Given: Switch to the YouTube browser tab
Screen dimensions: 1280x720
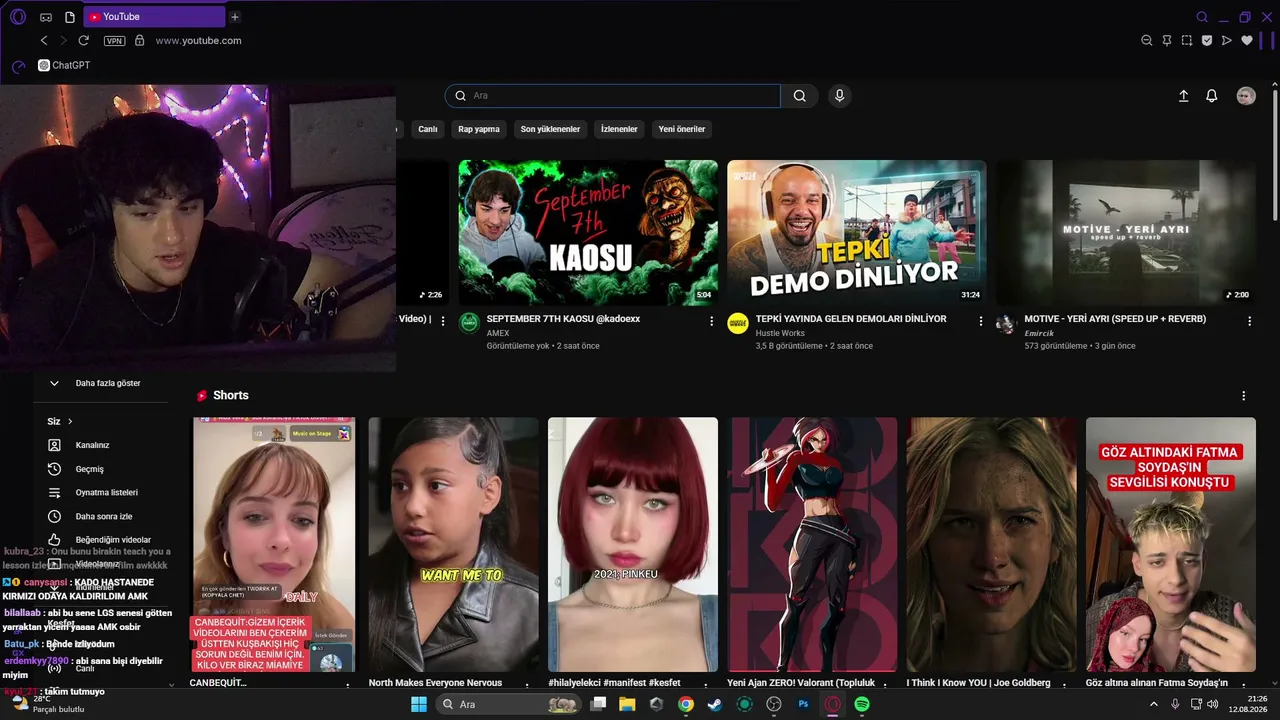Looking at the screenshot, I should point(154,17).
